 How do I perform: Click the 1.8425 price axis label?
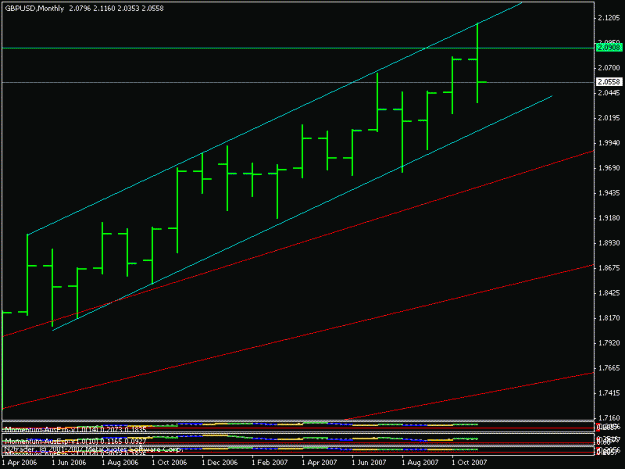[x=609, y=293]
